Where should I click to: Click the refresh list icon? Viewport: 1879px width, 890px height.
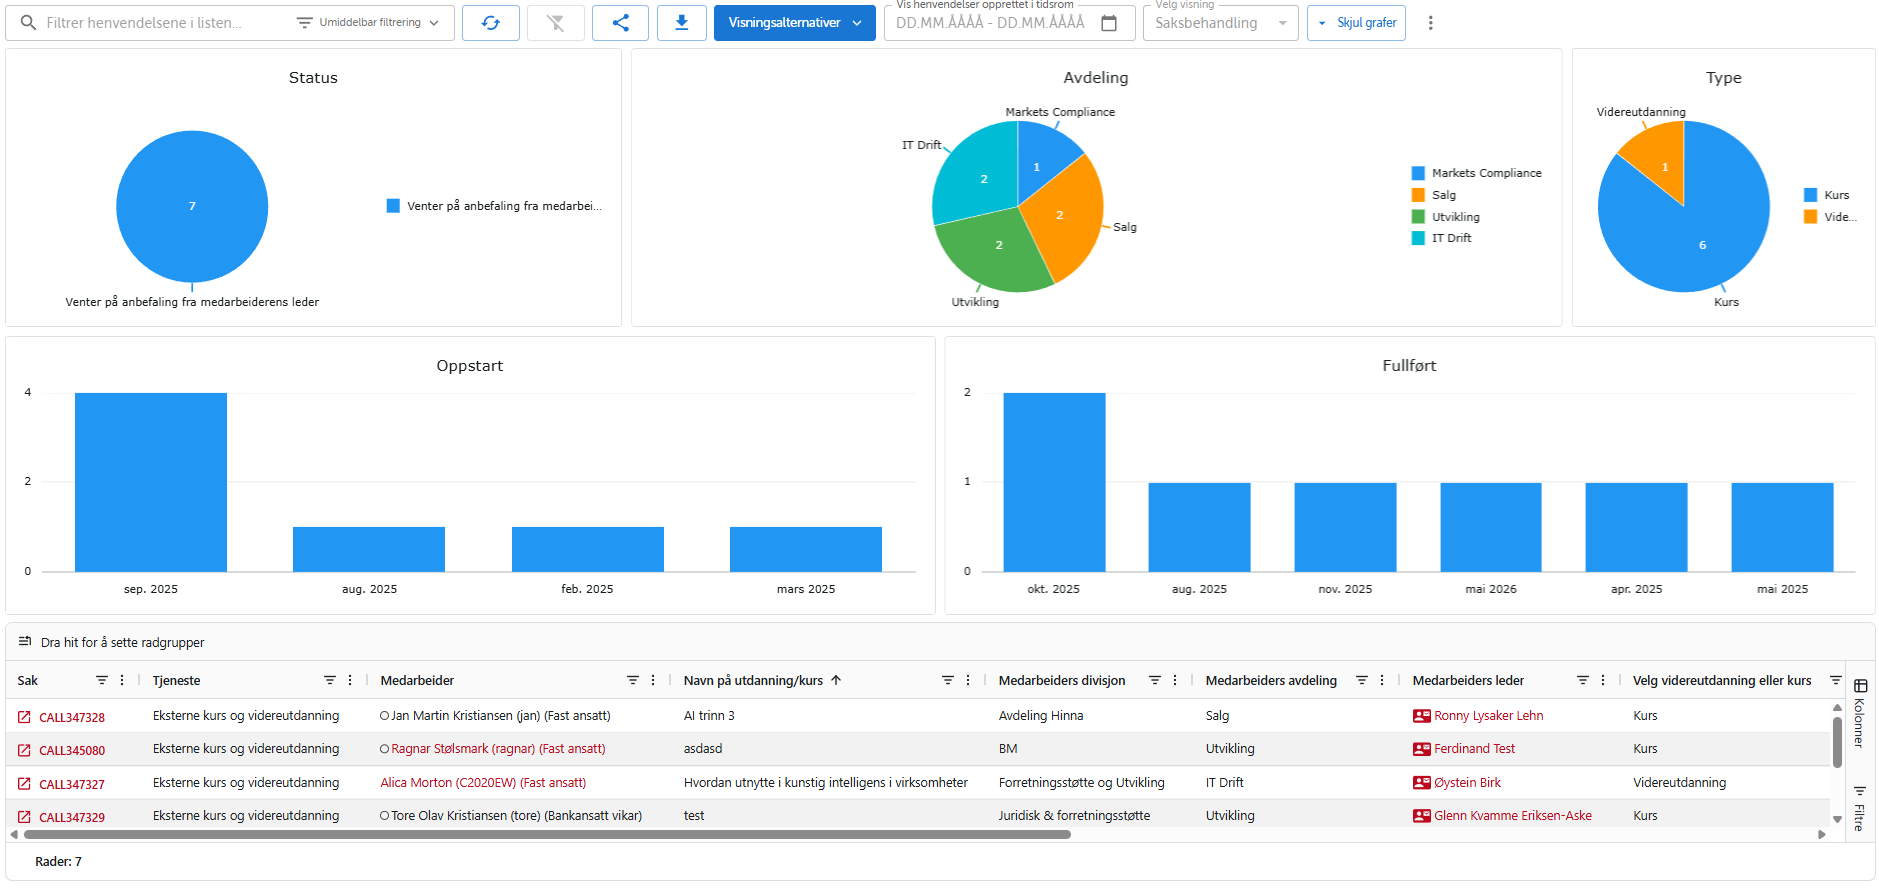click(490, 23)
